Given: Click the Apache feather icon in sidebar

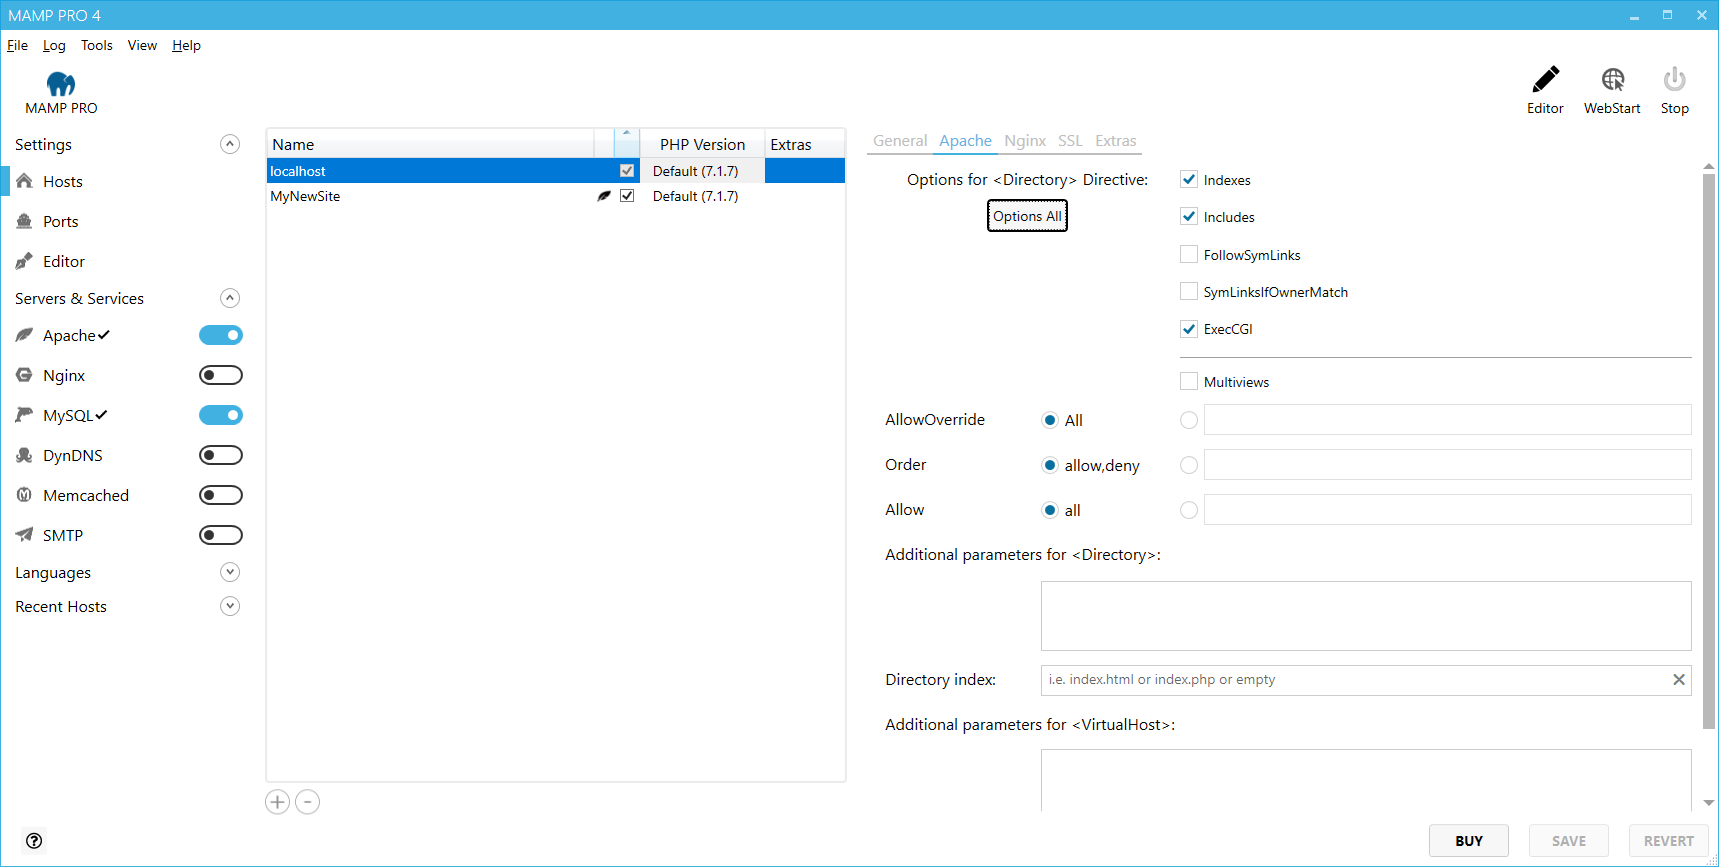Looking at the screenshot, I should click(x=25, y=335).
